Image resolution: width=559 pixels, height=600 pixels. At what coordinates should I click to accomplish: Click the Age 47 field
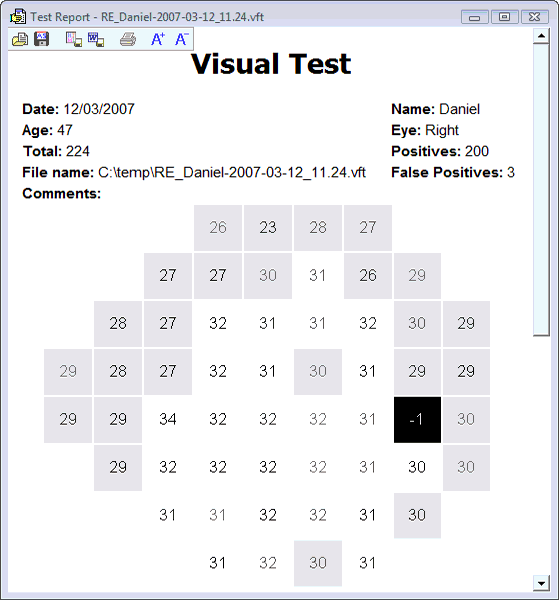(47, 130)
